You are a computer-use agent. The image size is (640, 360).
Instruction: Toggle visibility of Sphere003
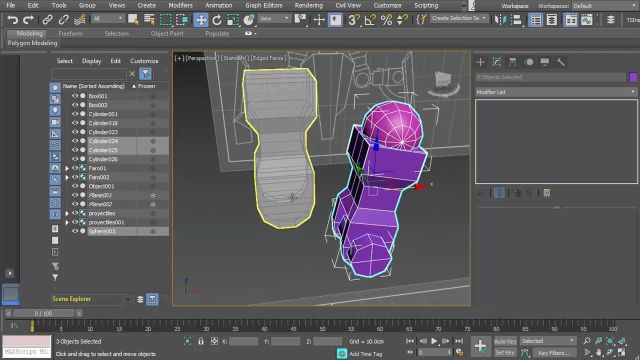coord(75,231)
